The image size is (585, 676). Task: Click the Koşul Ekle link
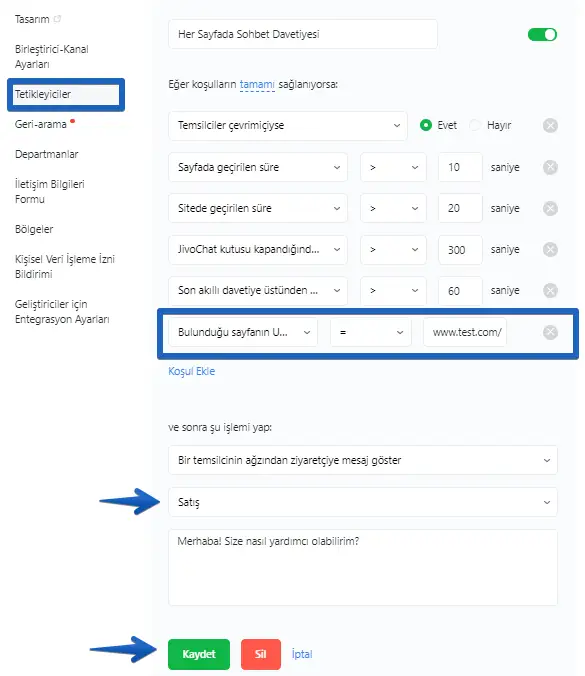click(191, 371)
